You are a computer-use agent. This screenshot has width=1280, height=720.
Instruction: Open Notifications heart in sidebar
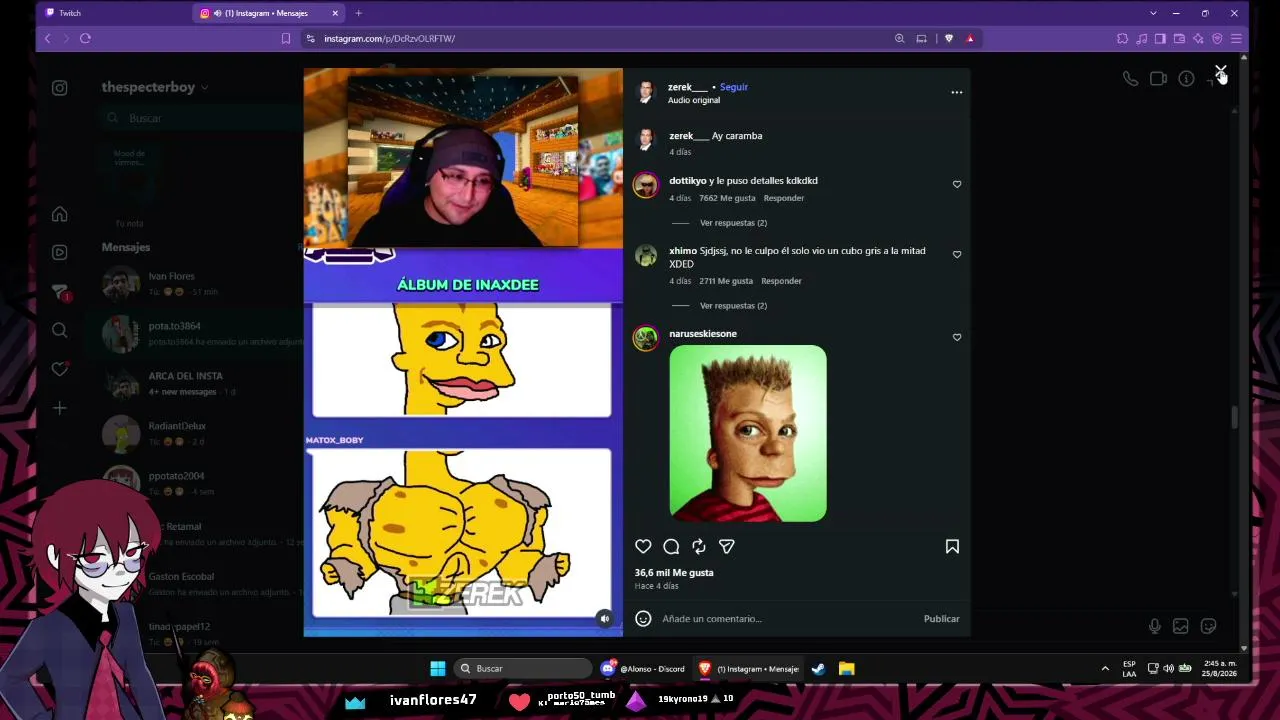pos(60,369)
